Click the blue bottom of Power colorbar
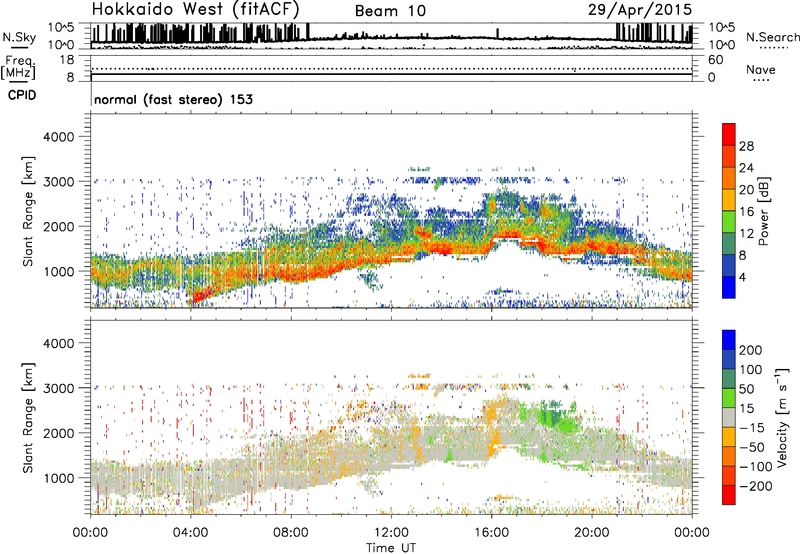The width and height of the screenshot is (800, 554). point(729,287)
